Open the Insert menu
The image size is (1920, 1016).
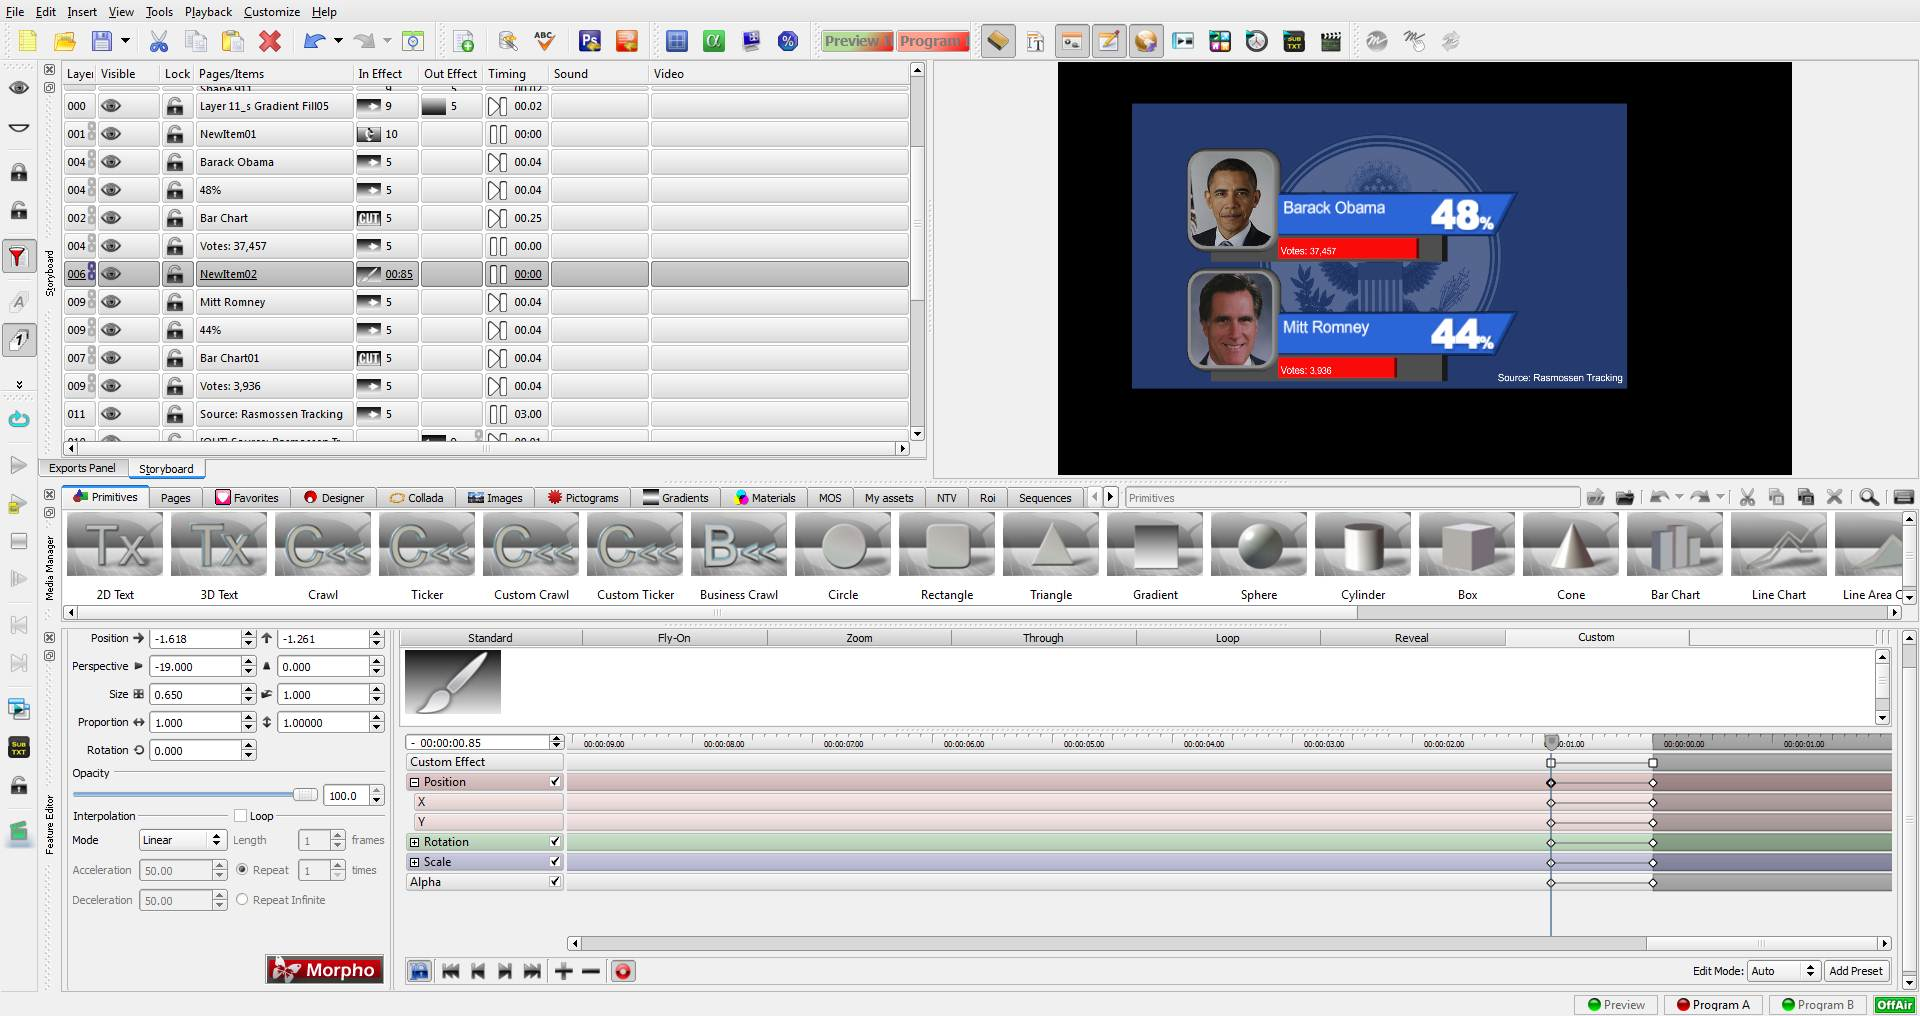[82, 12]
